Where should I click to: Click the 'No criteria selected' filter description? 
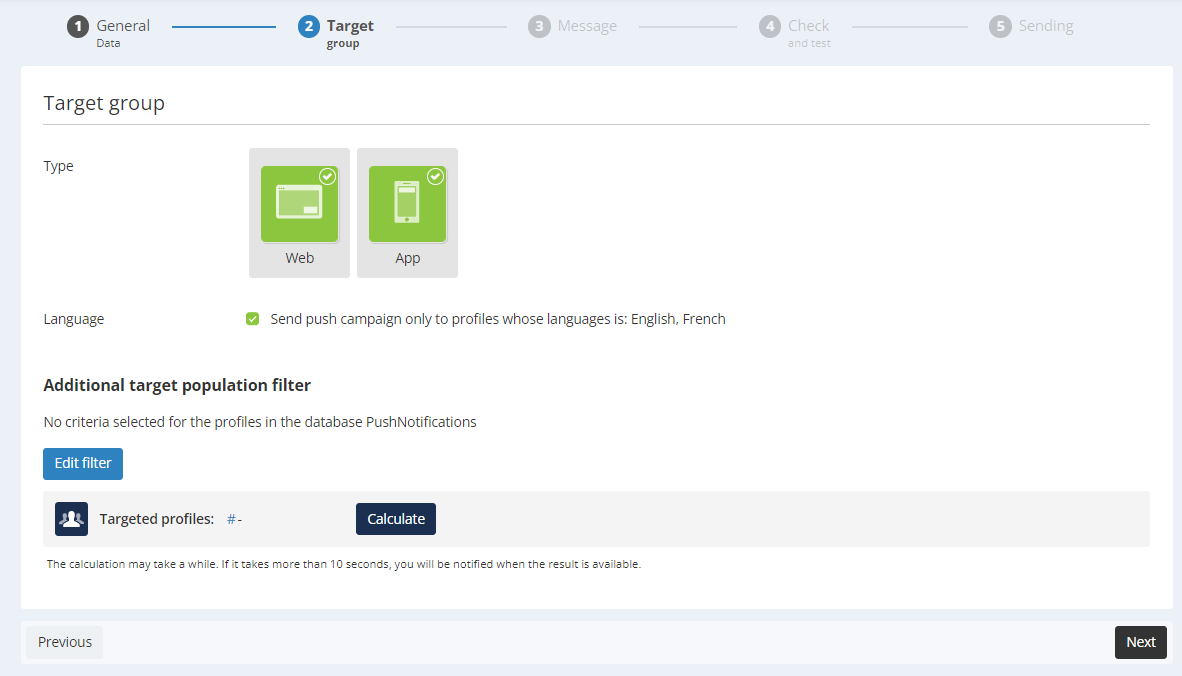click(260, 422)
